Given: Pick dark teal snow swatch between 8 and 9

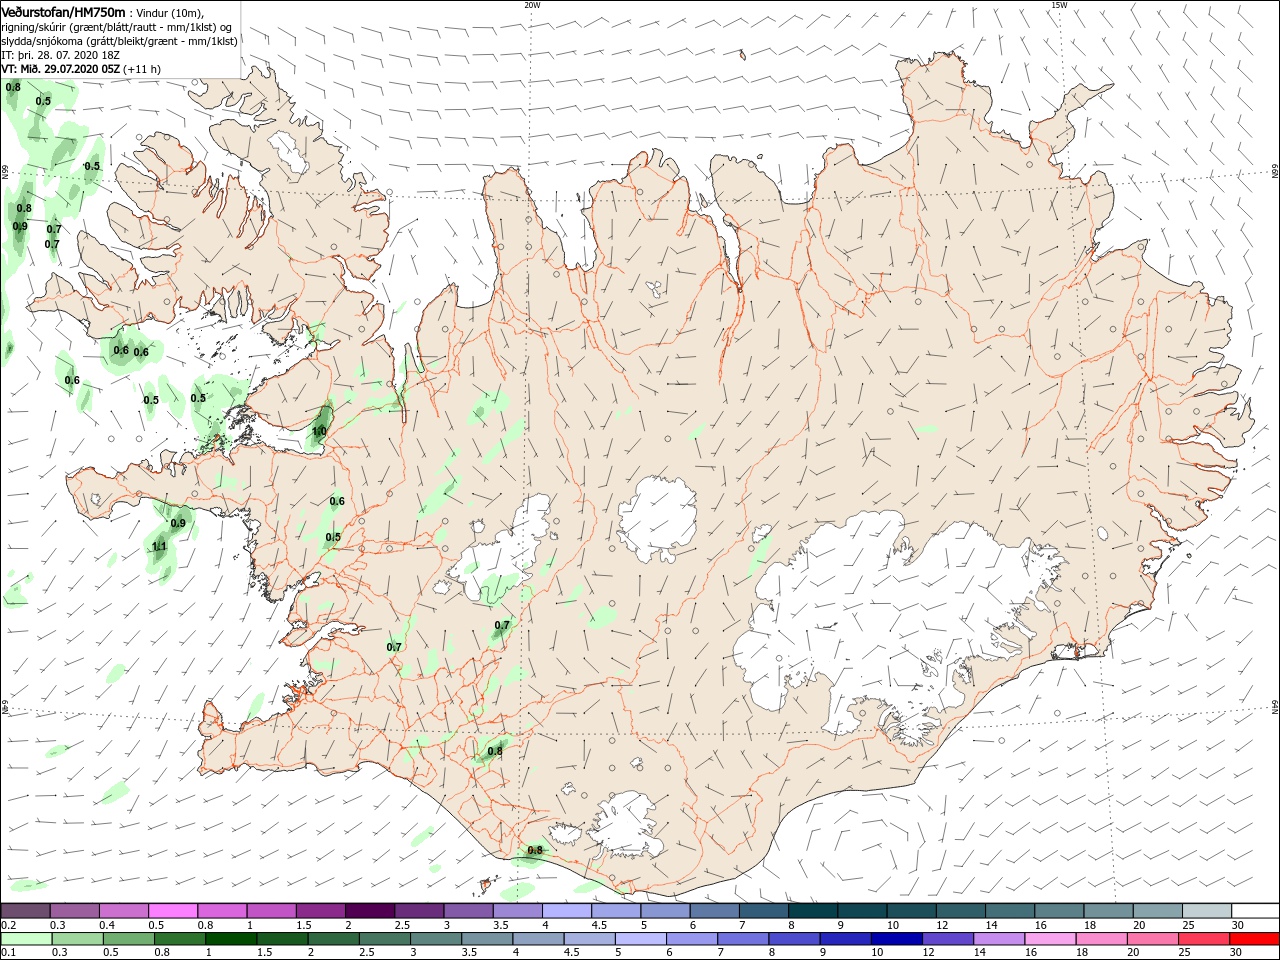Looking at the screenshot, I should point(812,911).
